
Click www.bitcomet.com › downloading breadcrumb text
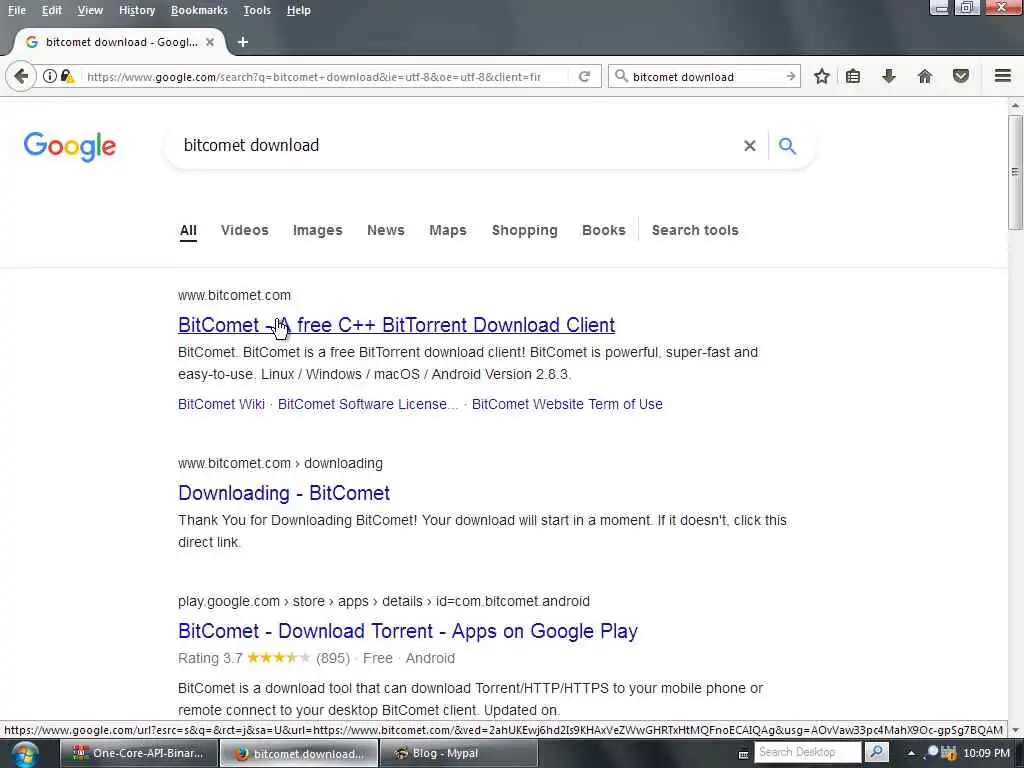click(x=280, y=463)
